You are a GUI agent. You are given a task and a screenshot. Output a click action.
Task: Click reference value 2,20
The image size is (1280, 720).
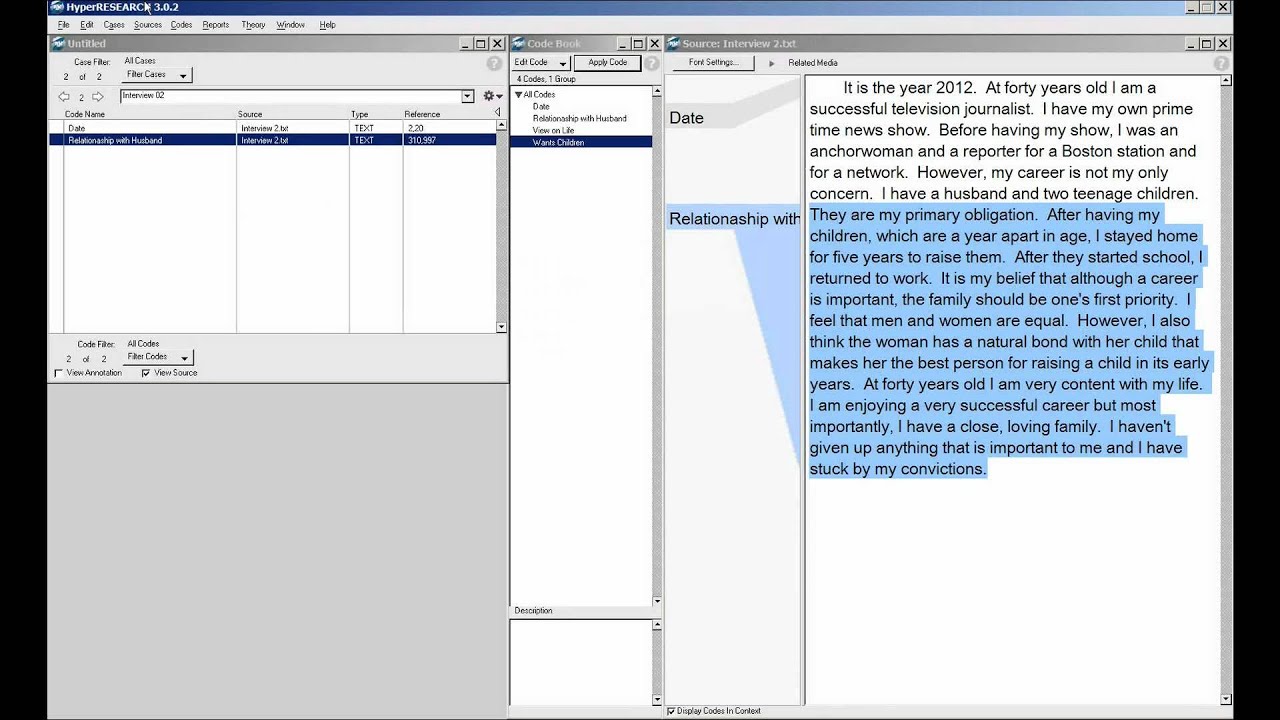tap(415, 129)
